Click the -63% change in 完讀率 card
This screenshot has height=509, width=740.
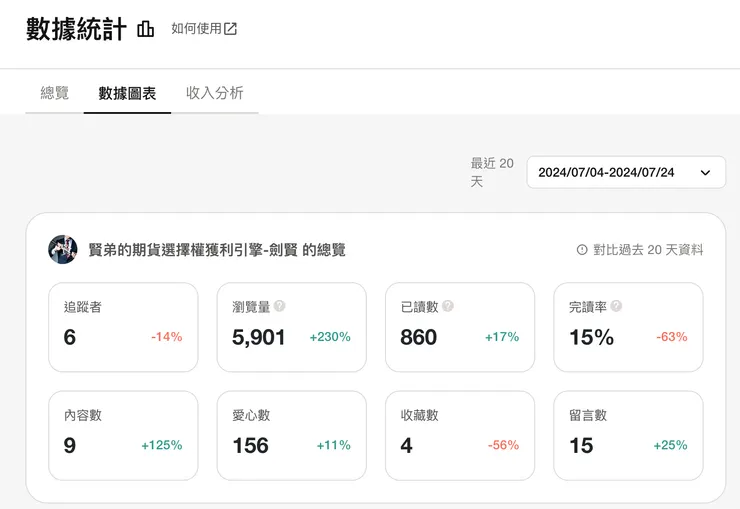point(672,337)
